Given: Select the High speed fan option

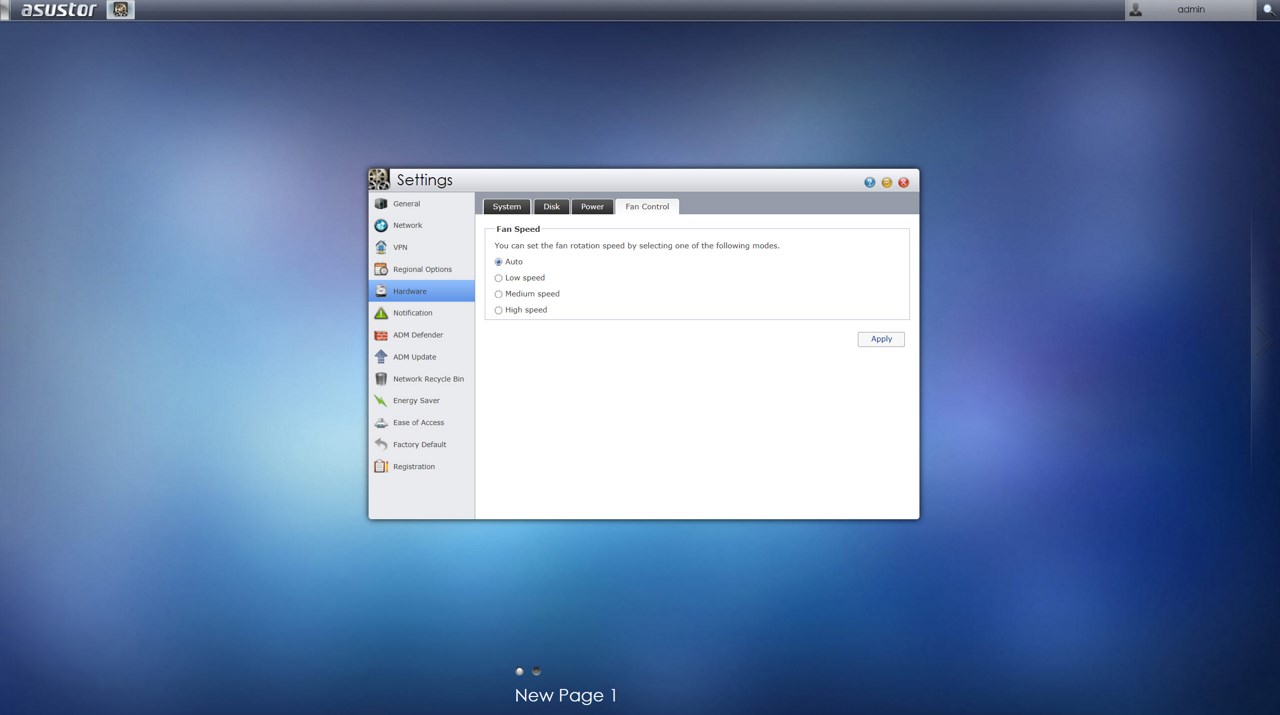Looking at the screenshot, I should click(x=499, y=310).
